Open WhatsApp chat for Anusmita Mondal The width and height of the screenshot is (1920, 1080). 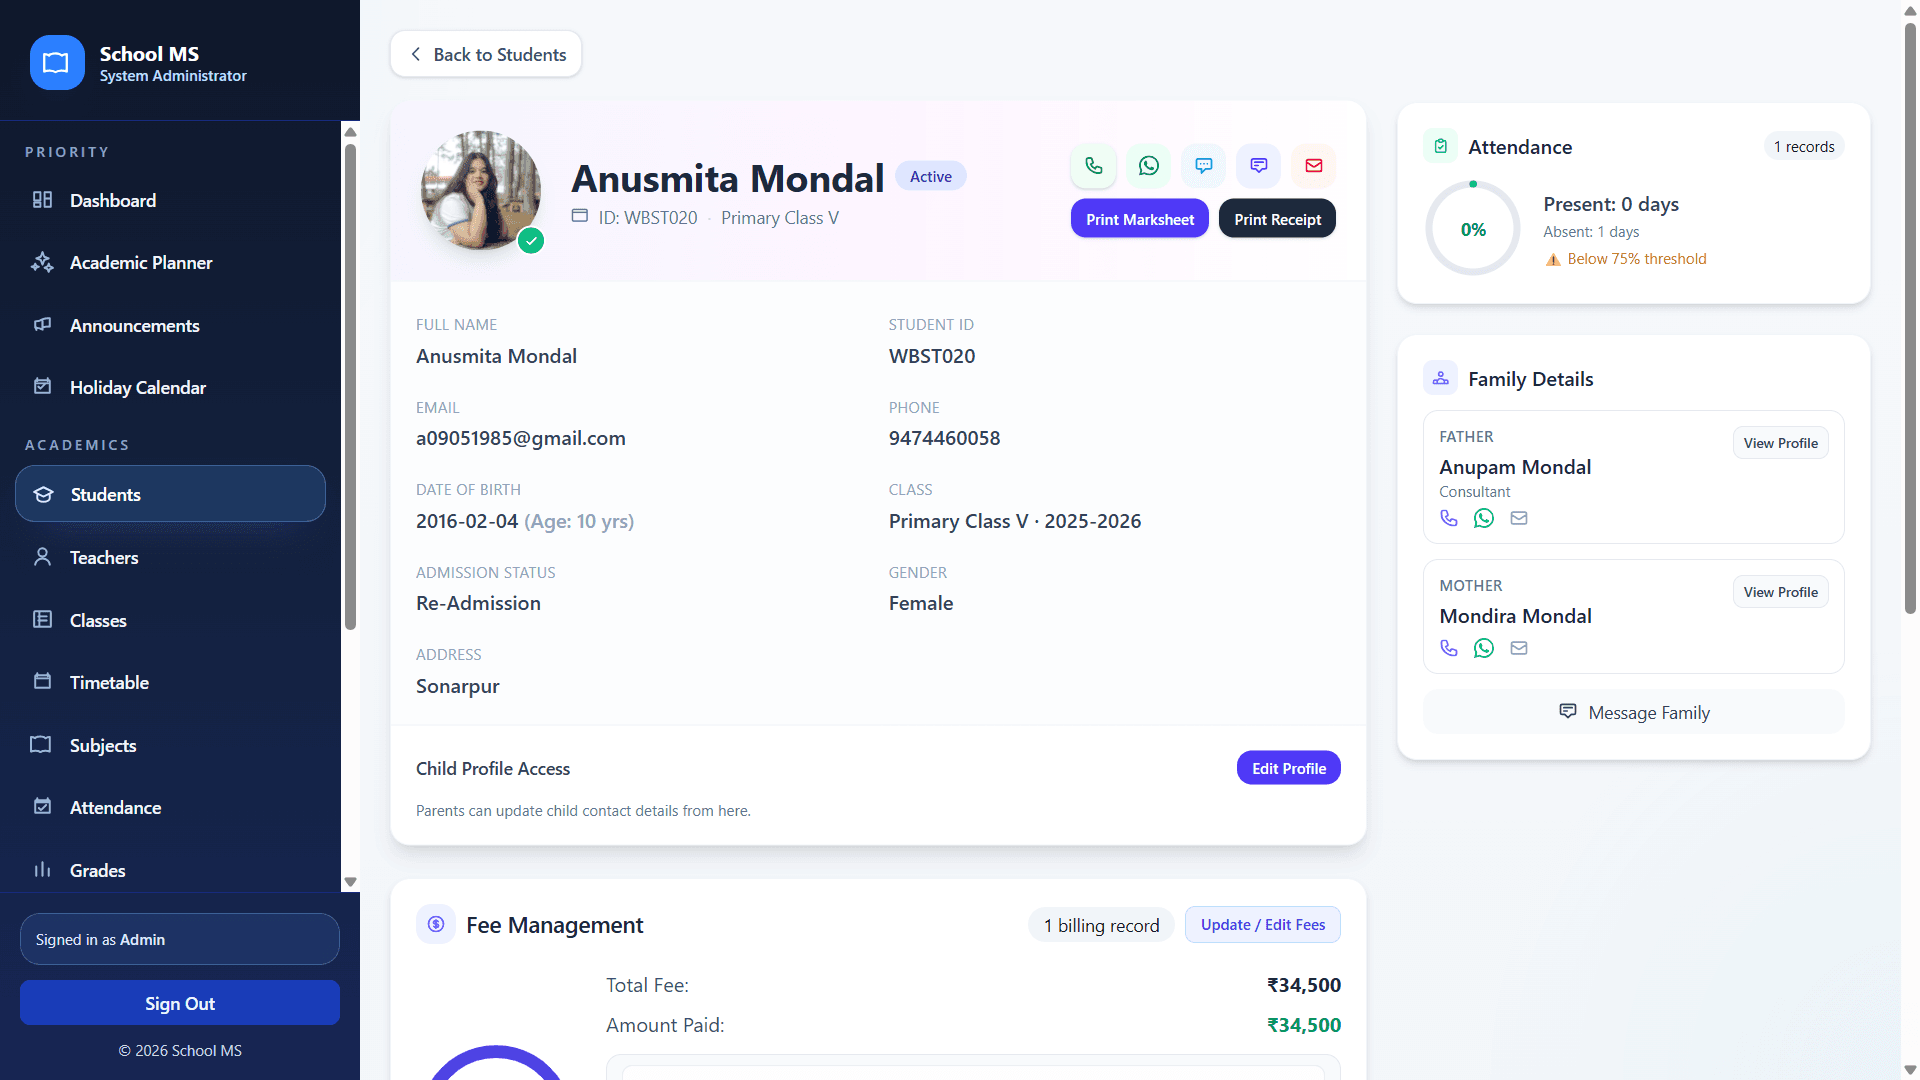click(x=1149, y=166)
